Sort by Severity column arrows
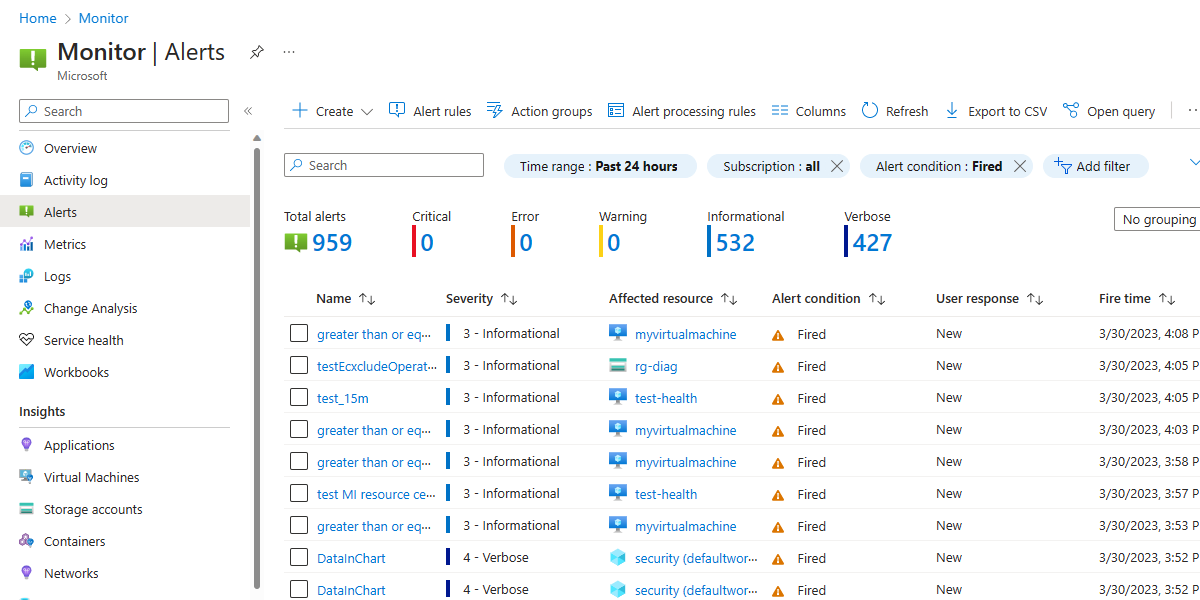Viewport: 1200px width, 600px height. click(509, 299)
